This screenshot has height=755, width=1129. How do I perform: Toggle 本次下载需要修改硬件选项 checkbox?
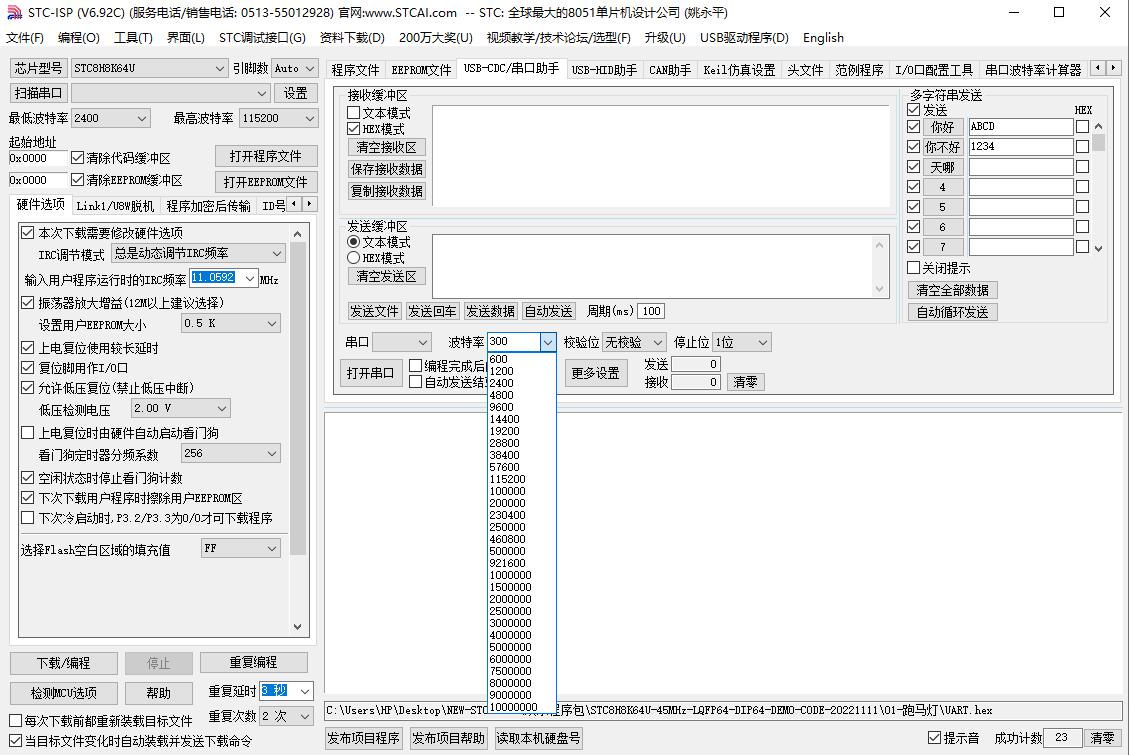point(27,232)
